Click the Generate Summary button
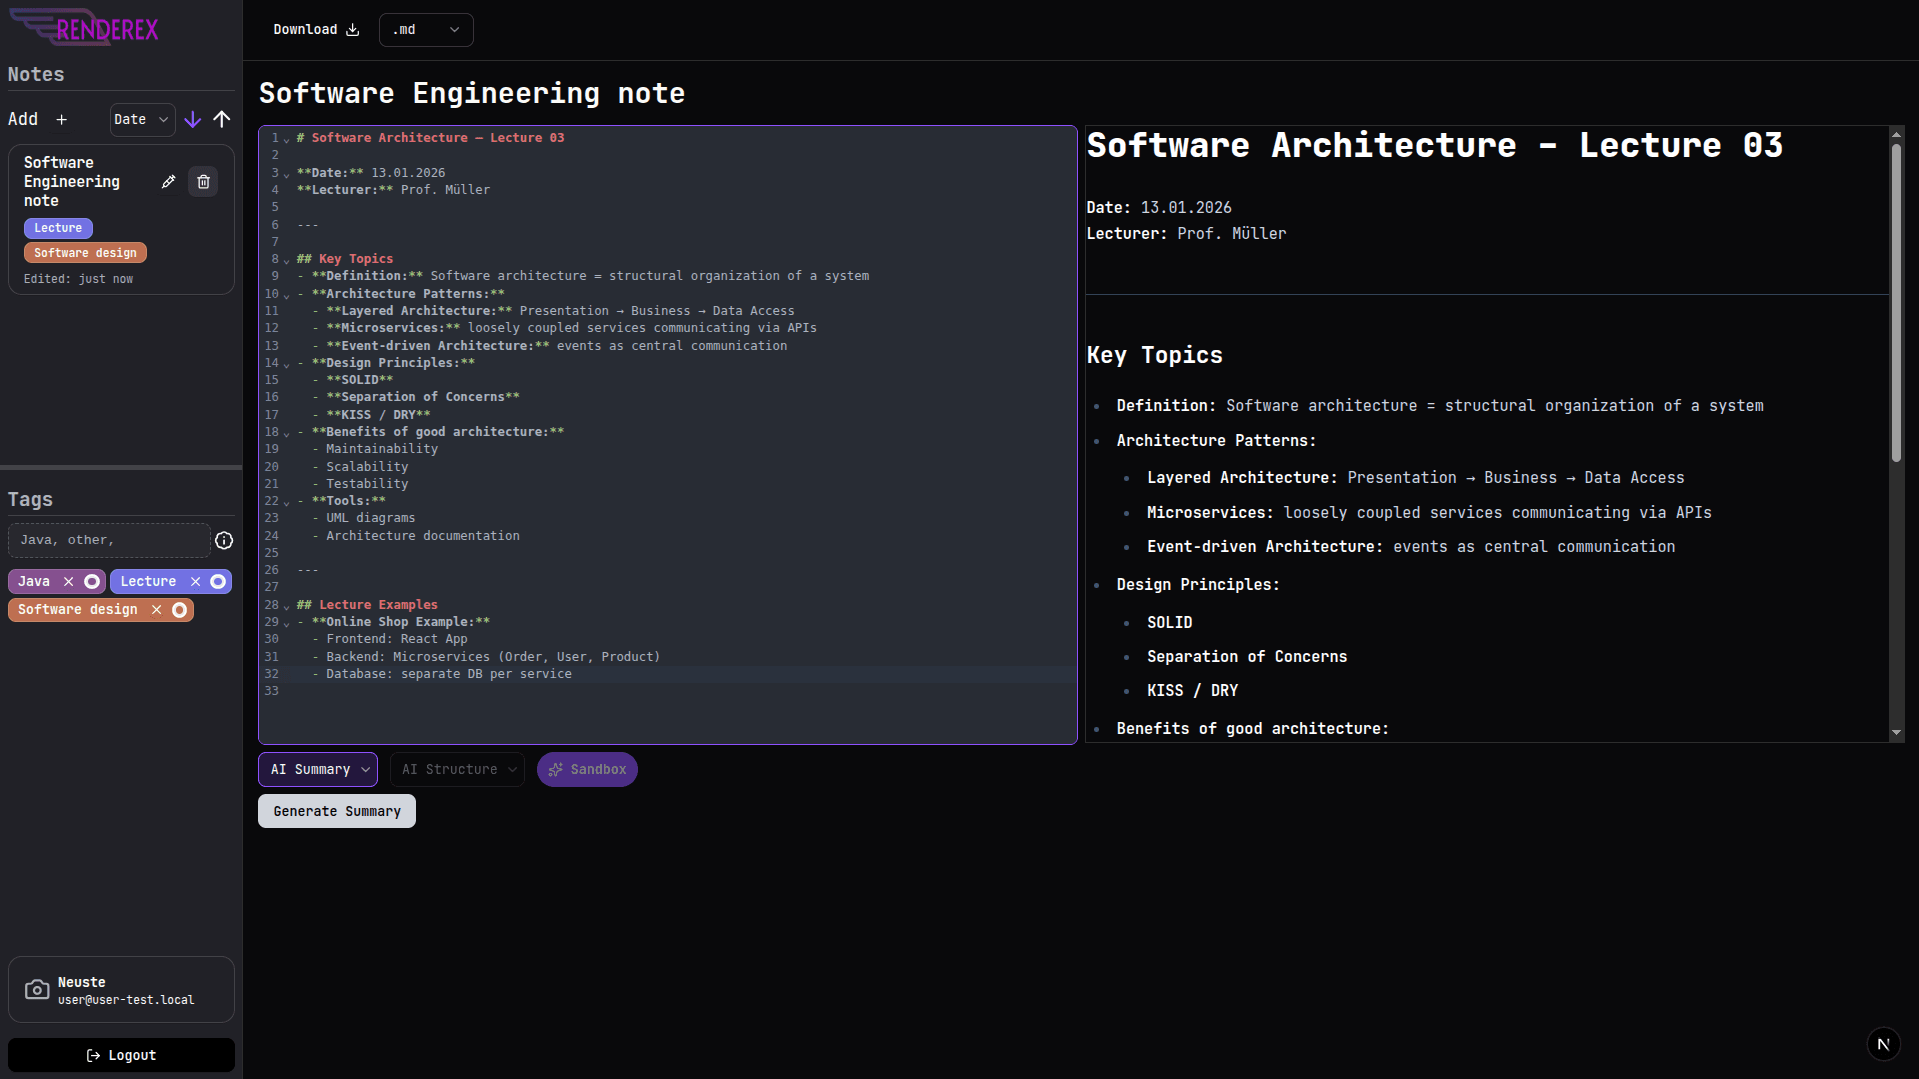The height and width of the screenshot is (1079, 1919). [x=337, y=811]
